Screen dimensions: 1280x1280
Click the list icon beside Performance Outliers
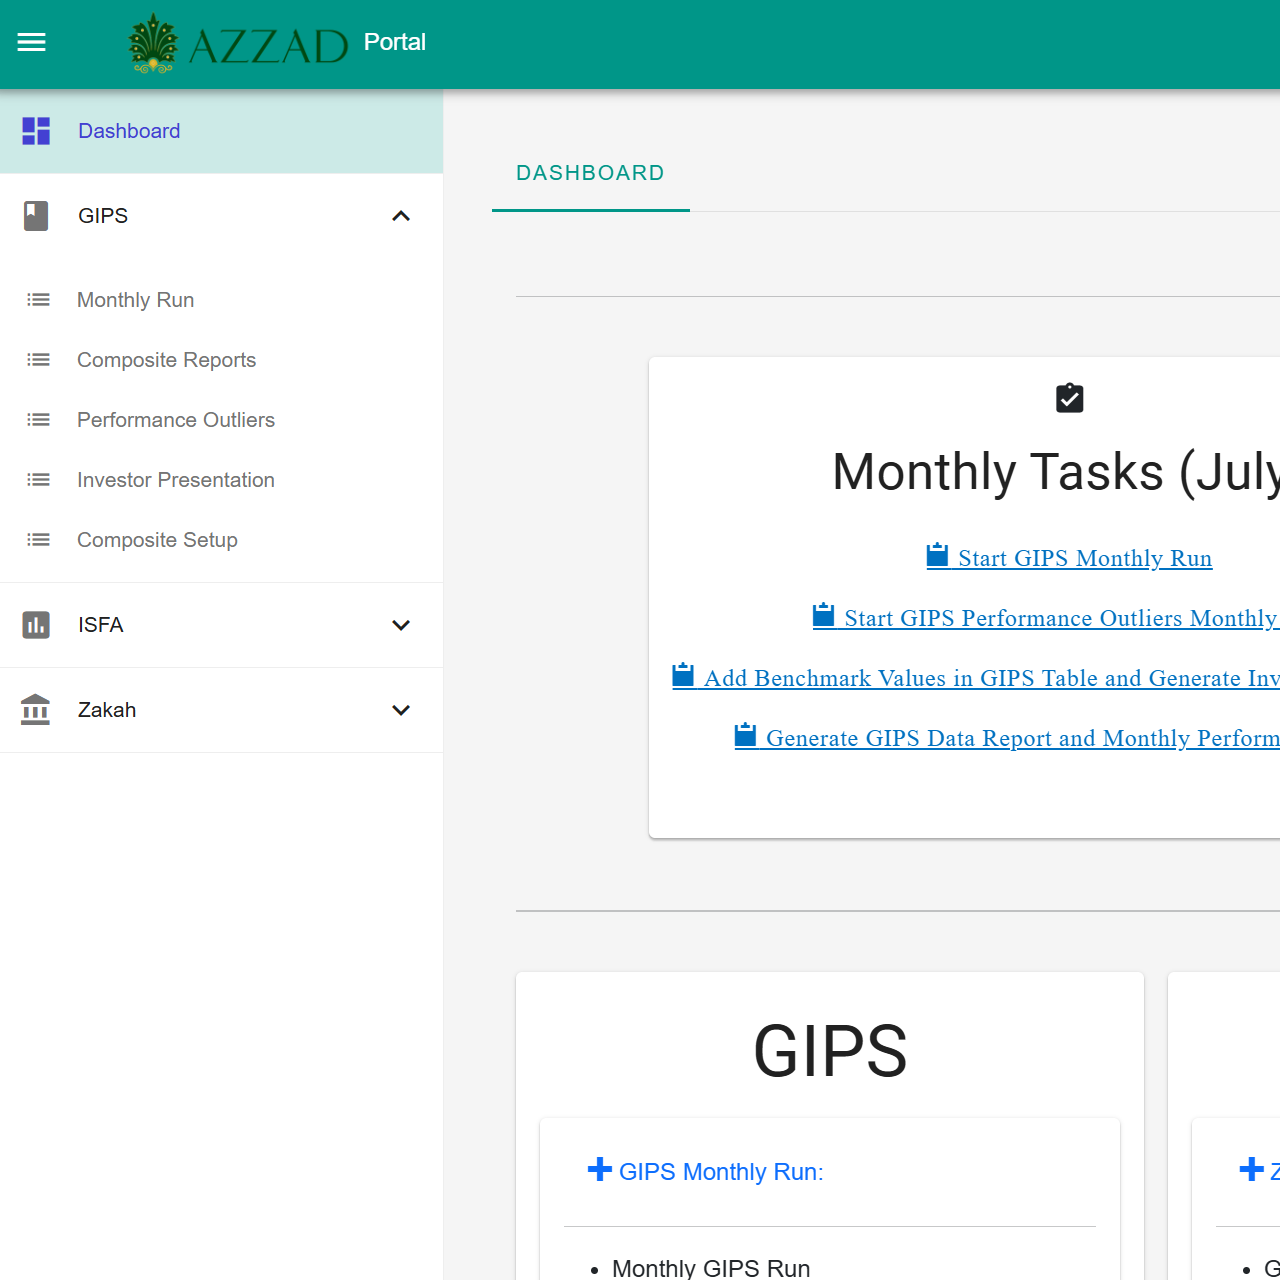(38, 420)
